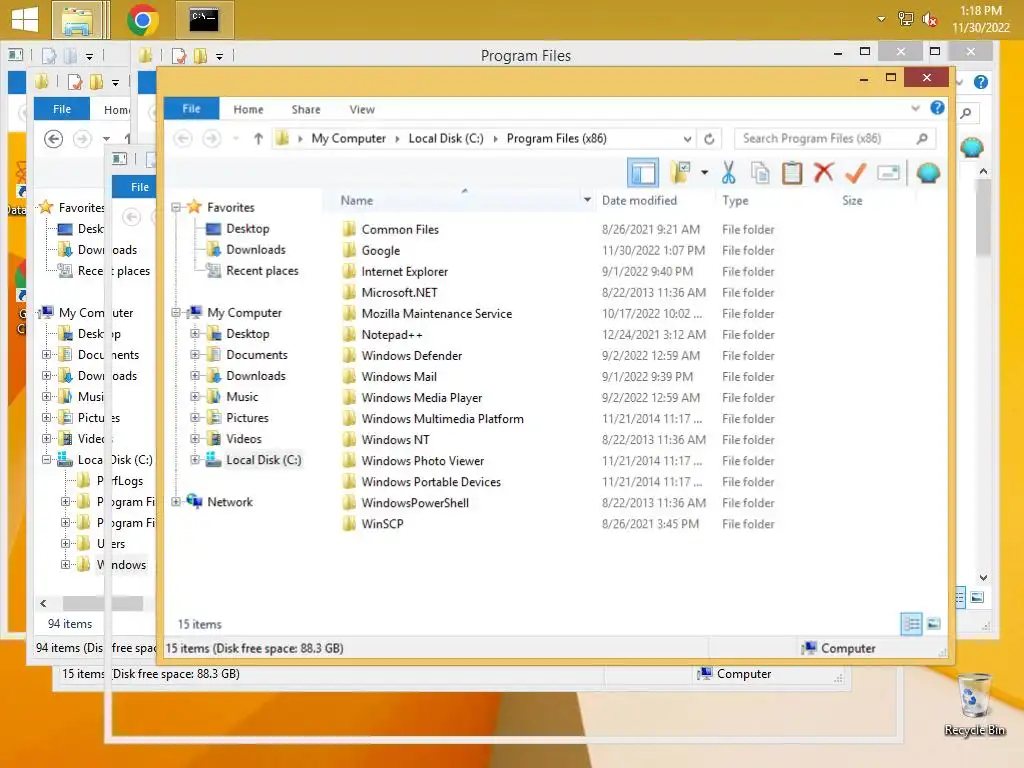Click Local Disk (C:) in address breadcrumb
Viewport: 1024px width, 768px height.
point(446,138)
